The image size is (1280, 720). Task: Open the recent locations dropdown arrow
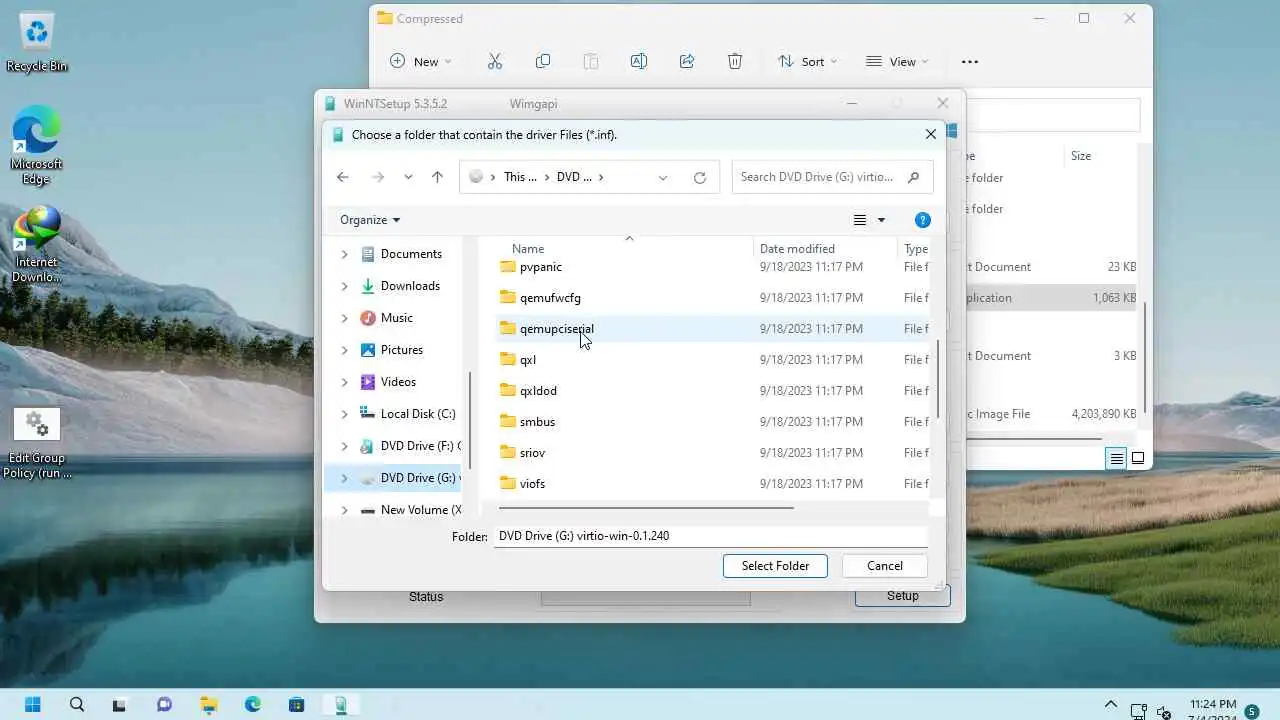(408, 177)
